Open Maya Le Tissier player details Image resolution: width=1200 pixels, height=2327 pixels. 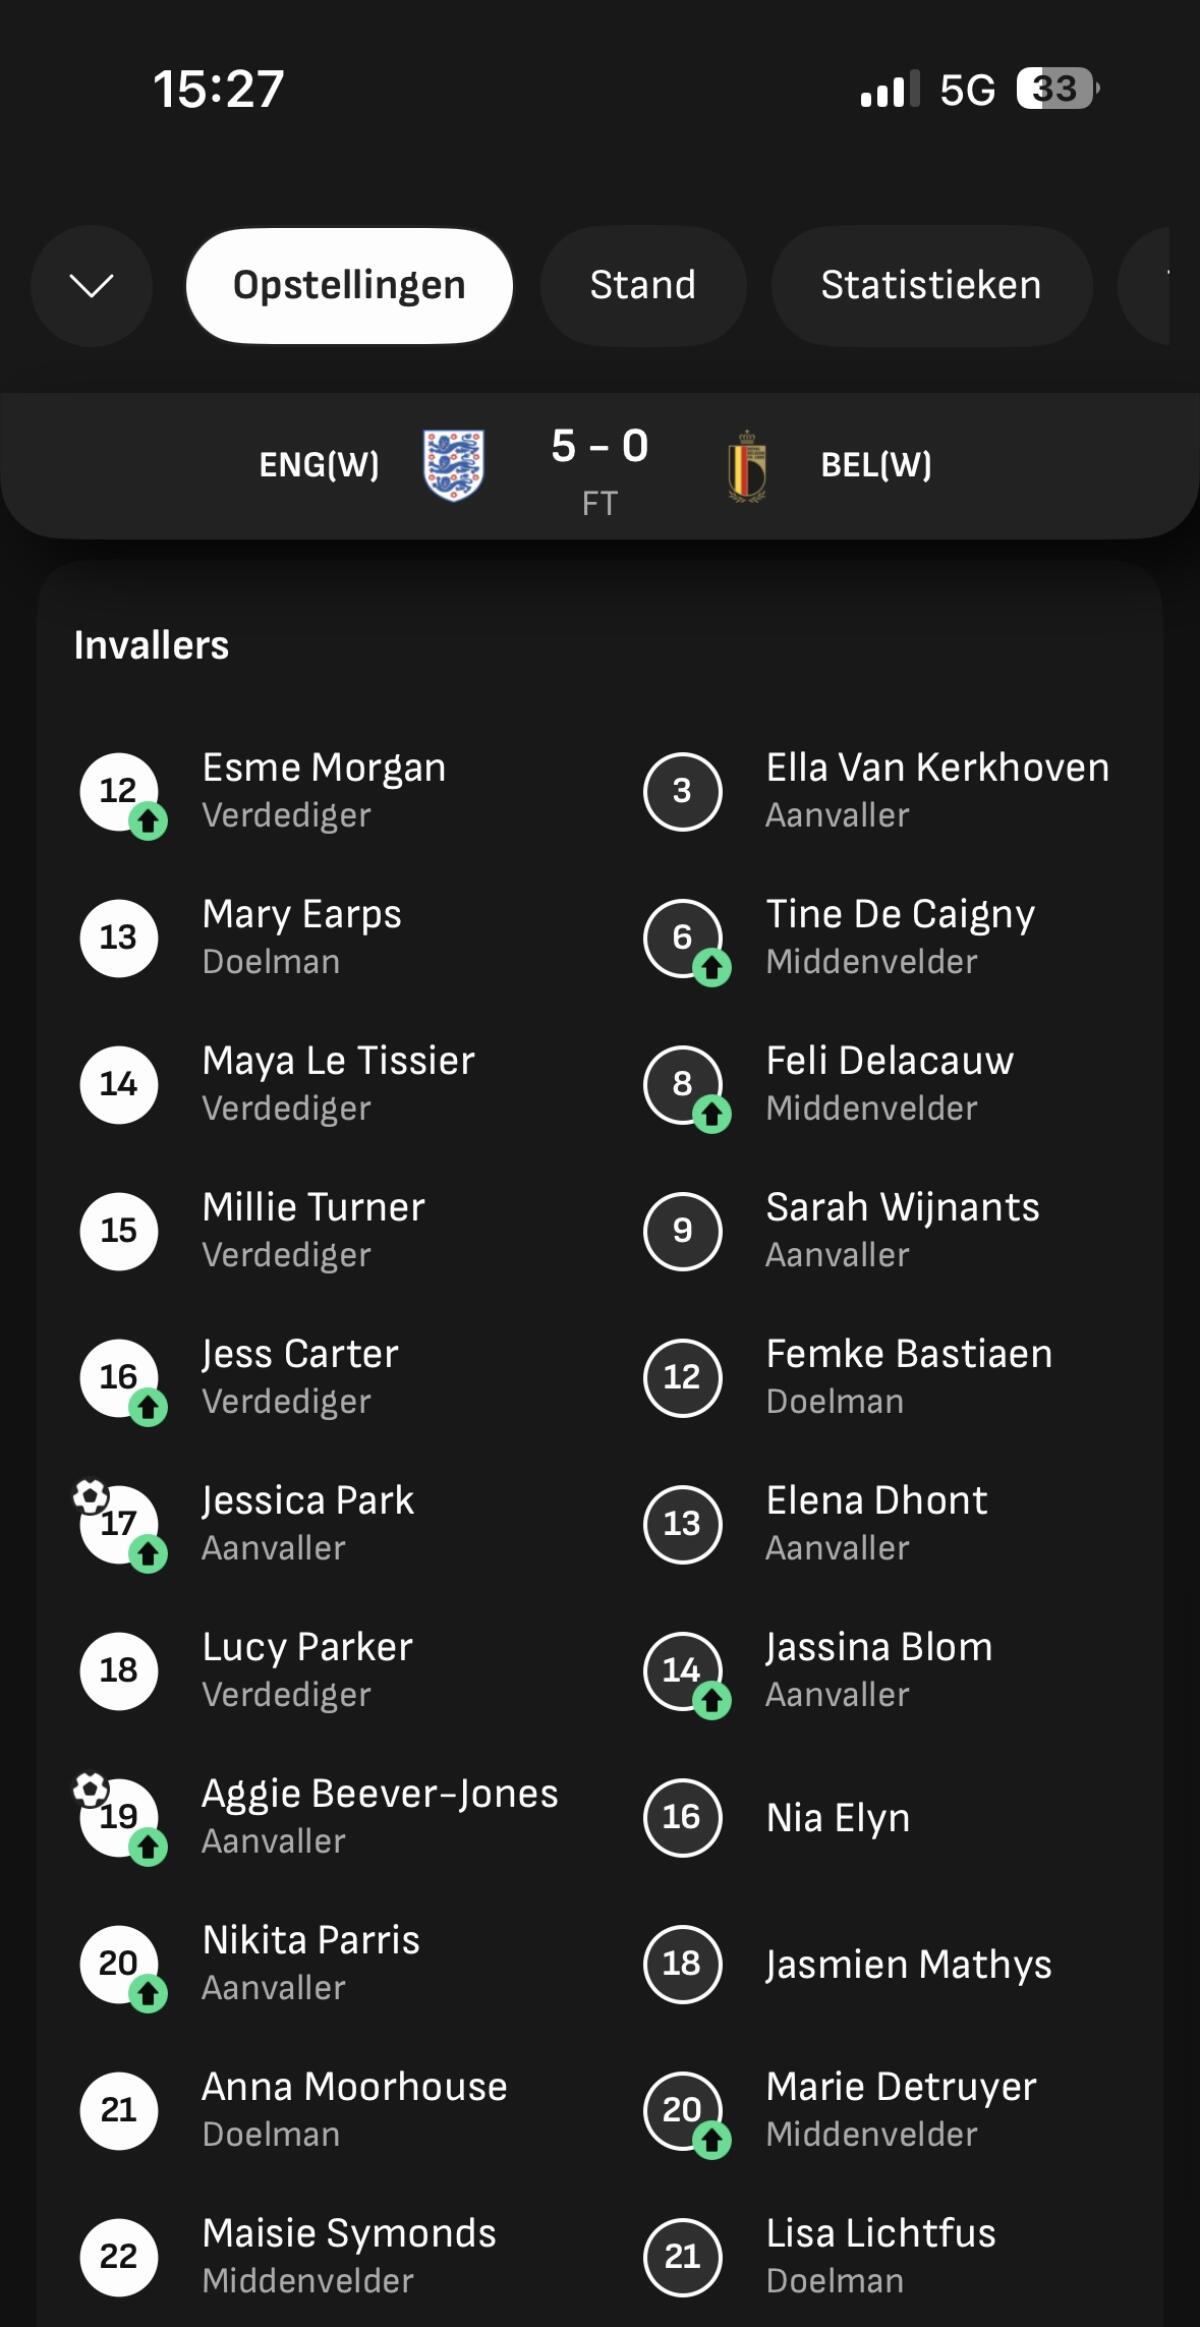(x=338, y=1083)
